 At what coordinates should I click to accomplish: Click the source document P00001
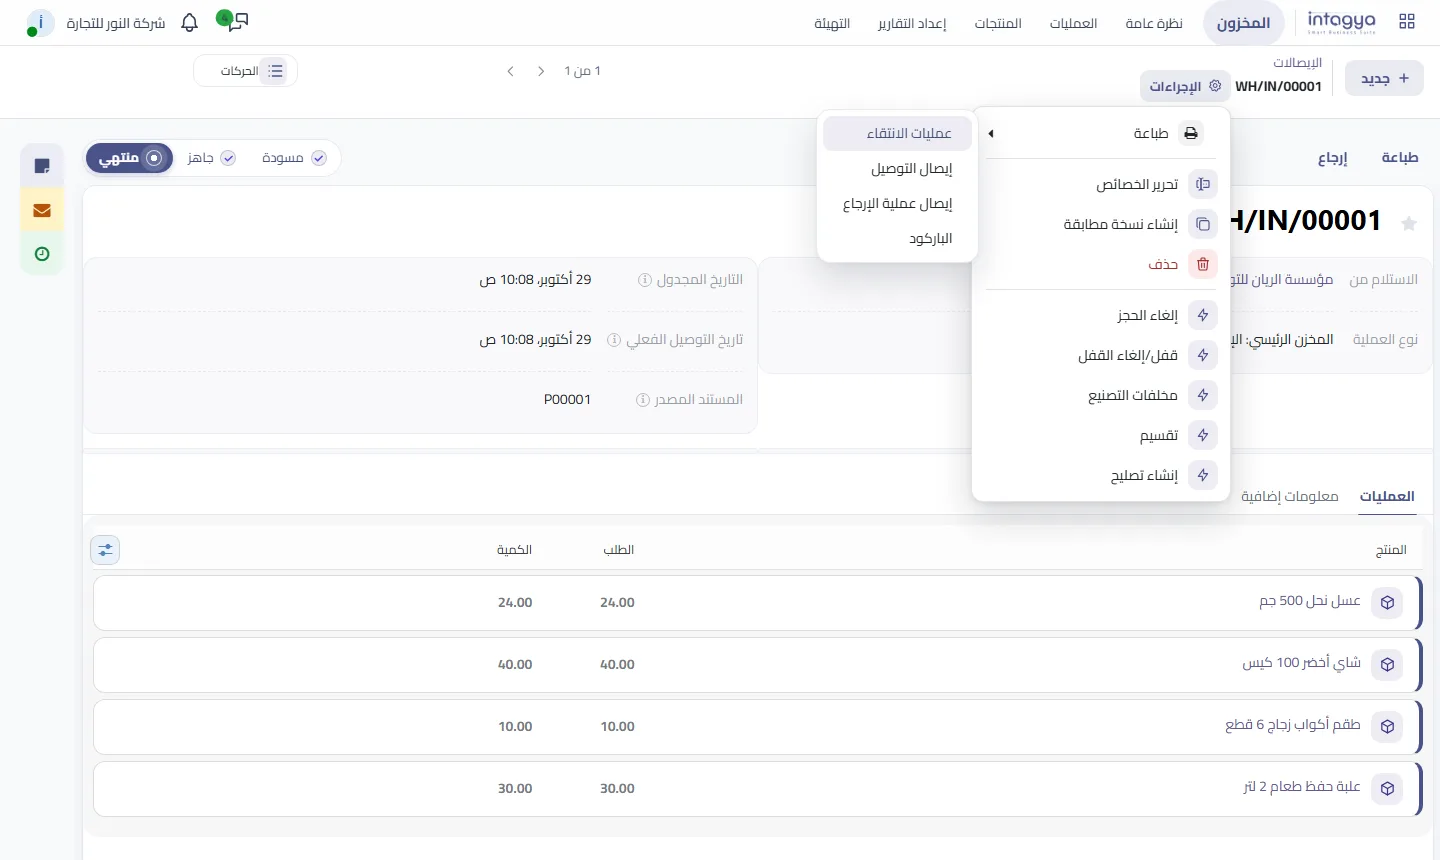[x=567, y=400]
